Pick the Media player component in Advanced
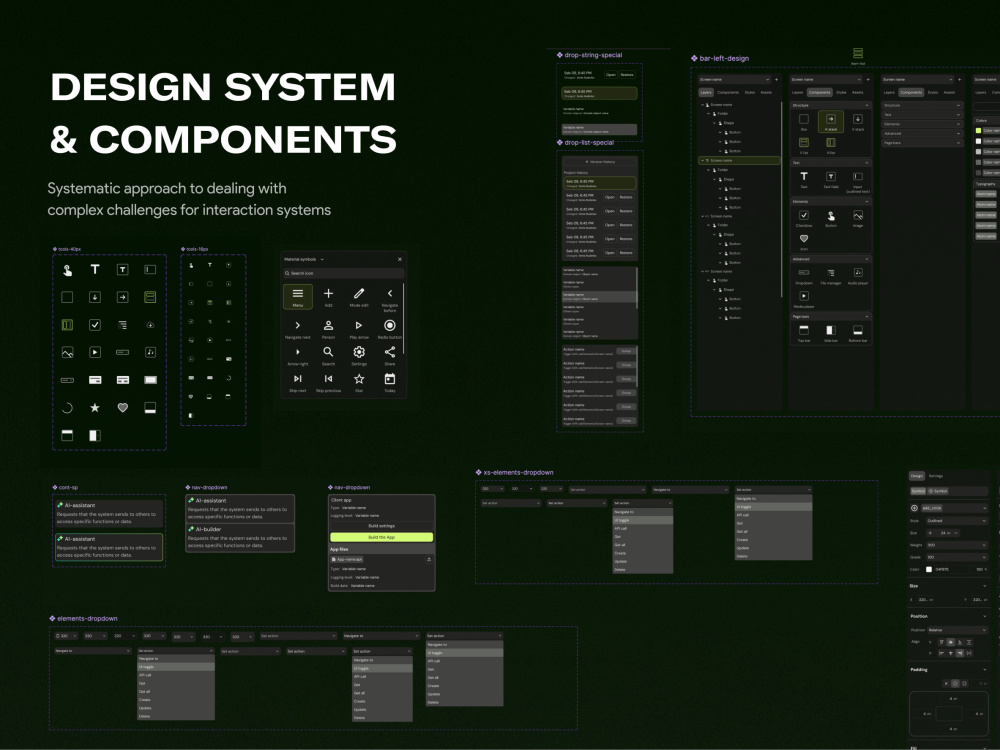Image resolution: width=1000 pixels, height=750 pixels. coord(804,299)
